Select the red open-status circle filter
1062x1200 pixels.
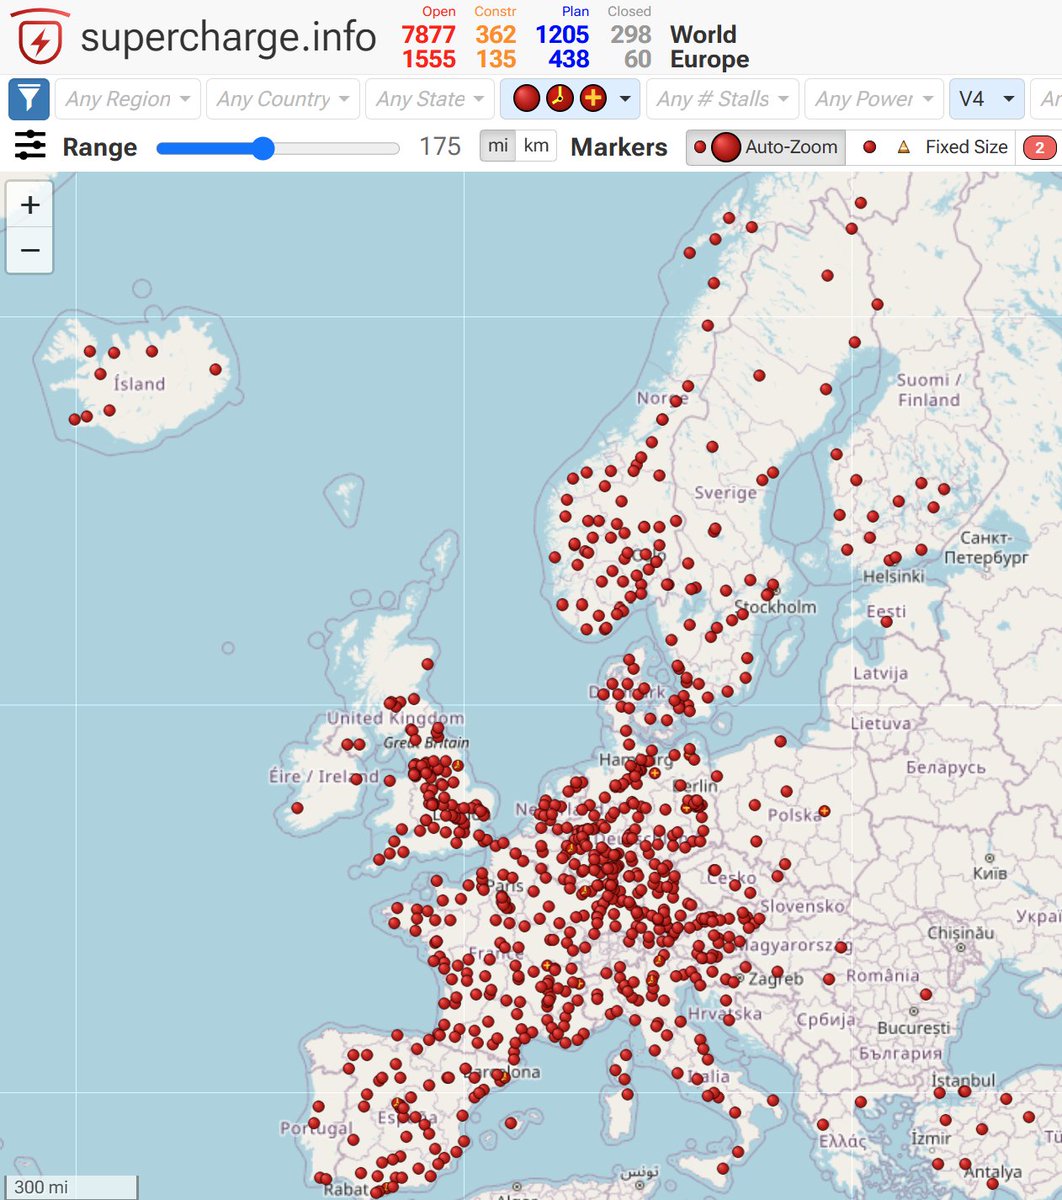(x=528, y=98)
